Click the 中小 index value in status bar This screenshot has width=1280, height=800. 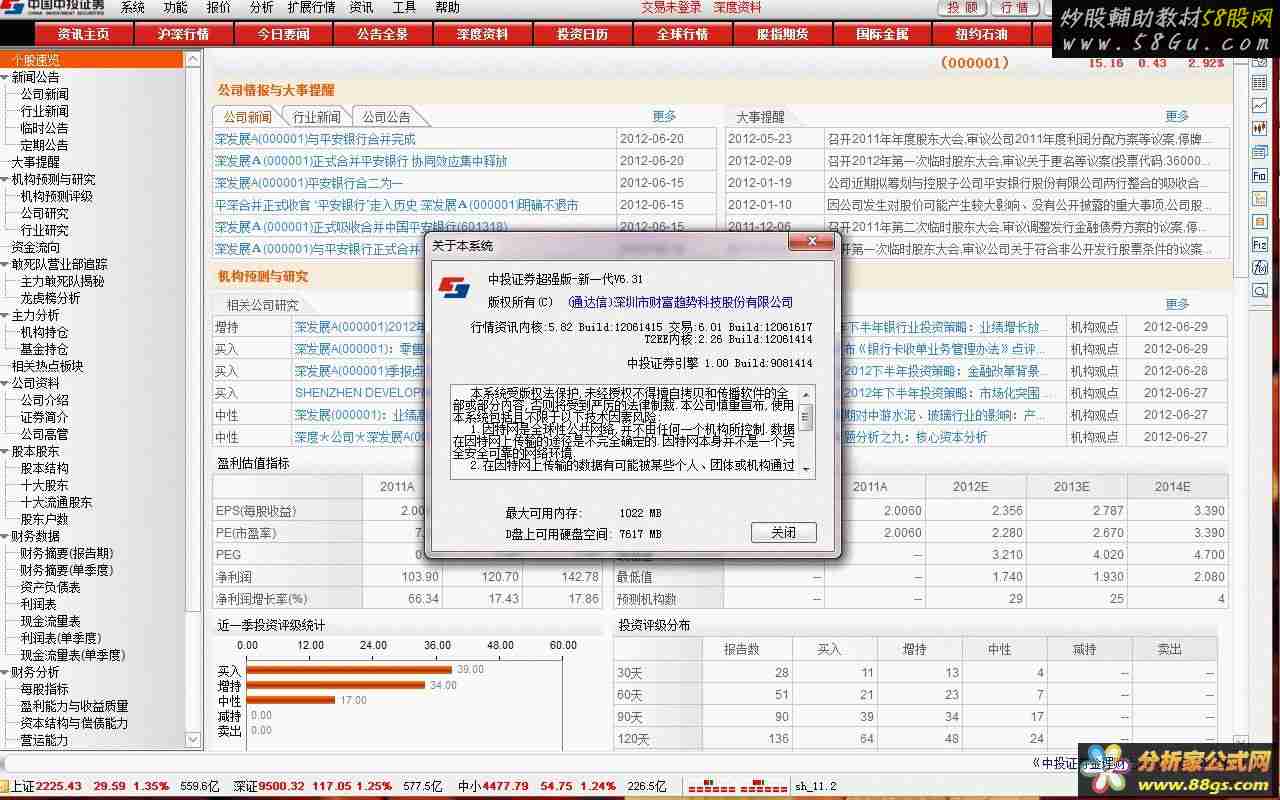coord(507,787)
